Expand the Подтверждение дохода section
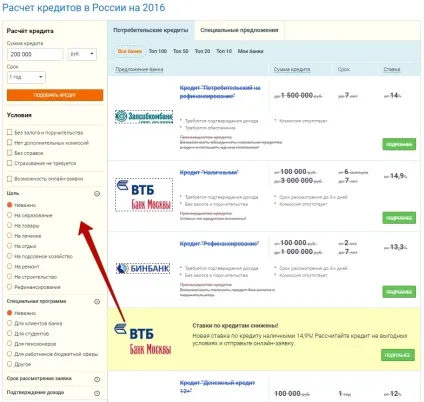The width and height of the screenshot is (424, 402). [x=97, y=393]
